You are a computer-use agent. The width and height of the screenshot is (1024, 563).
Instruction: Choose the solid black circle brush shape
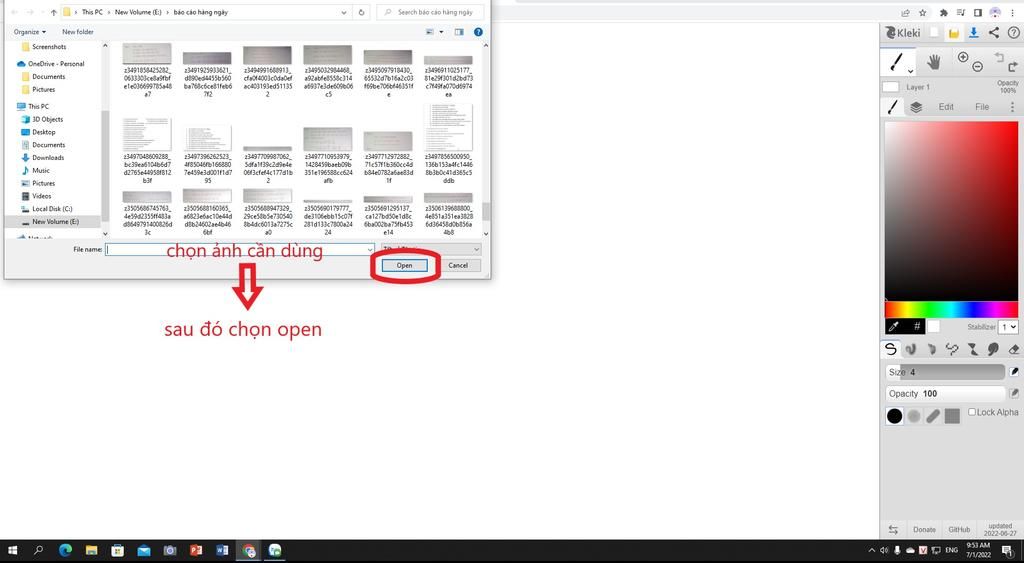[x=895, y=416]
